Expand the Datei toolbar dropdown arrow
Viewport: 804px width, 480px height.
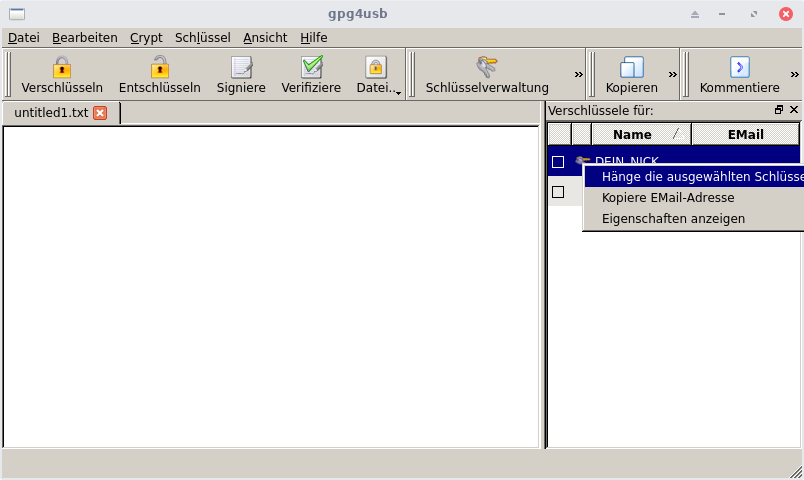(398, 92)
